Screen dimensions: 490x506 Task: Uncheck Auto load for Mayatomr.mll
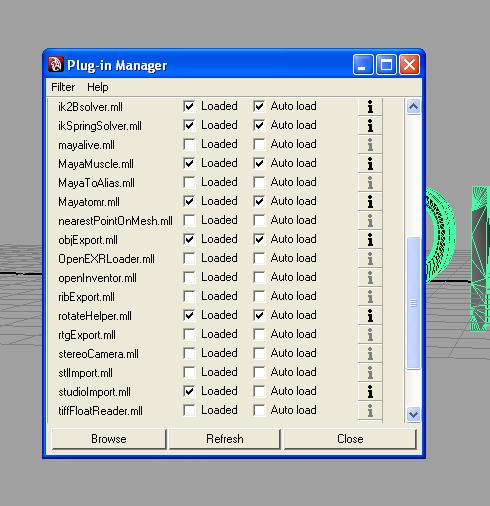259,201
